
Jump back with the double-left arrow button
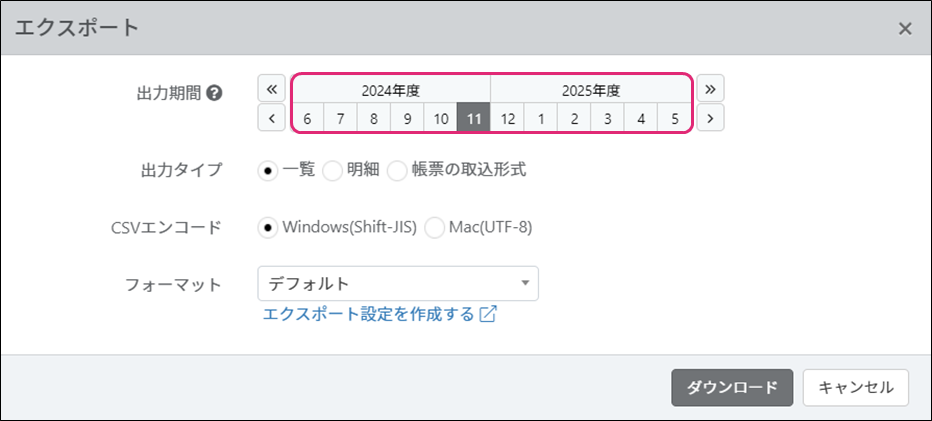click(272, 88)
